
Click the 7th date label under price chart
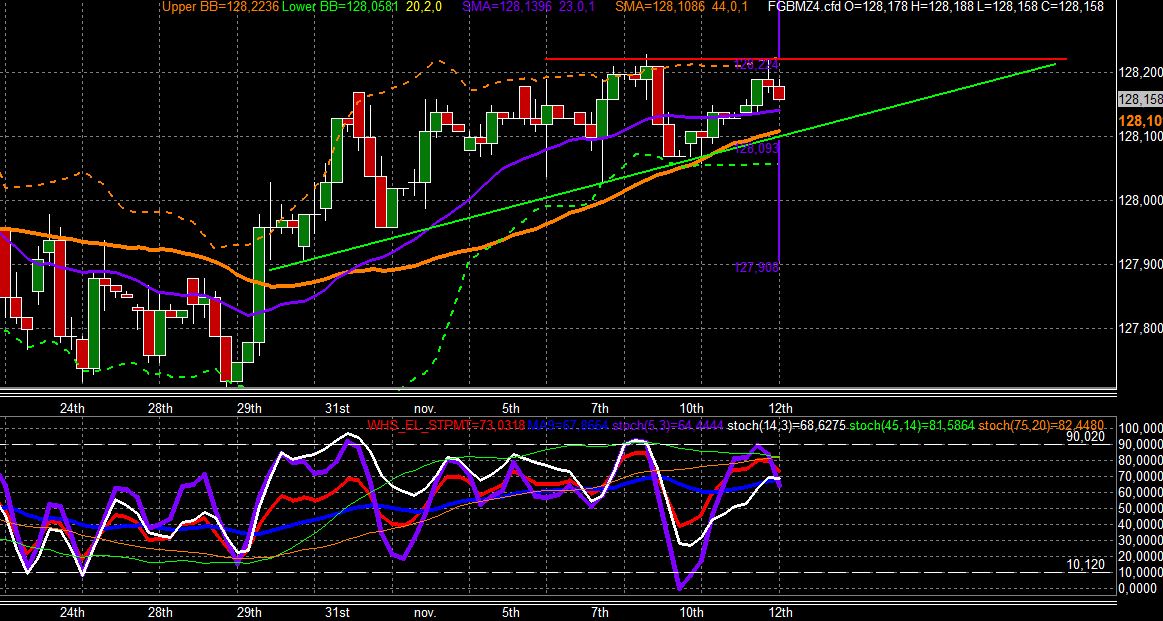click(x=600, y=409)
